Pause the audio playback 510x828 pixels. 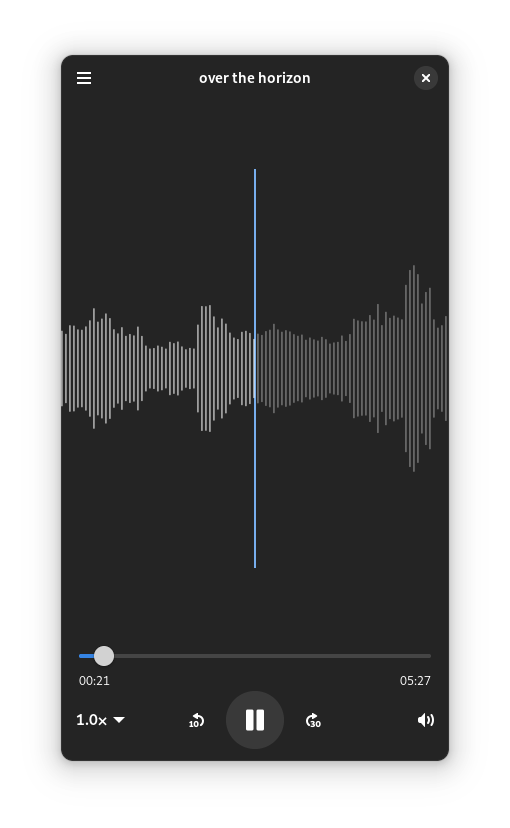255,720
